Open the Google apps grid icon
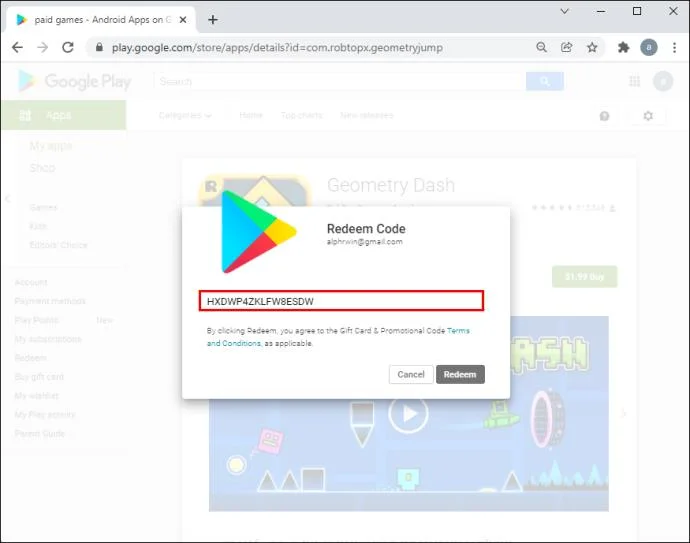The height and width of the screenshot is (543, 690). 635,81
